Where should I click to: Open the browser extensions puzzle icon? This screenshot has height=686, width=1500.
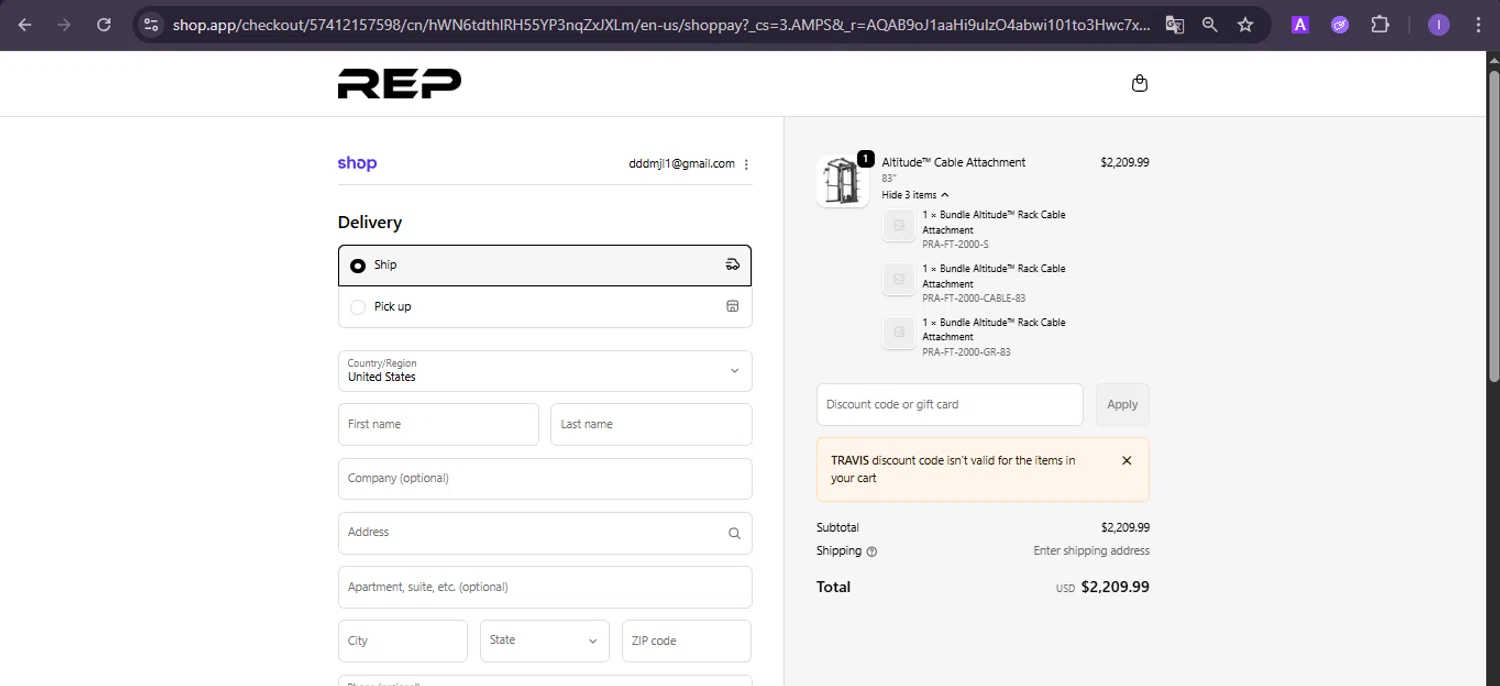click(x=1380, y=25)
